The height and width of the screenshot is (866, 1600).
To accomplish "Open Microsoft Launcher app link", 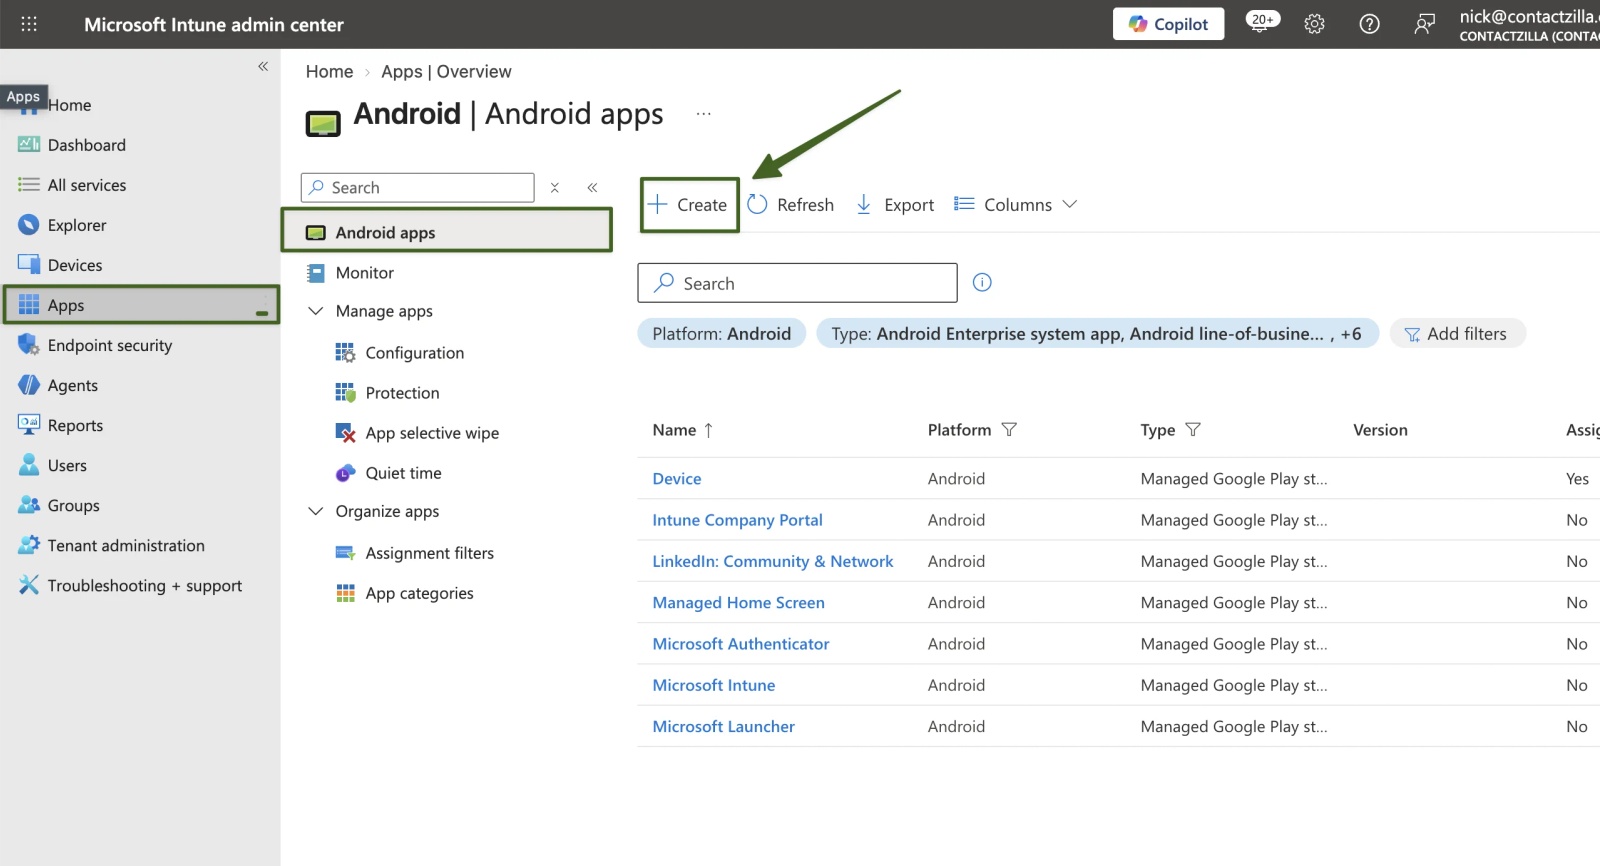I will [x=723, y=727].
